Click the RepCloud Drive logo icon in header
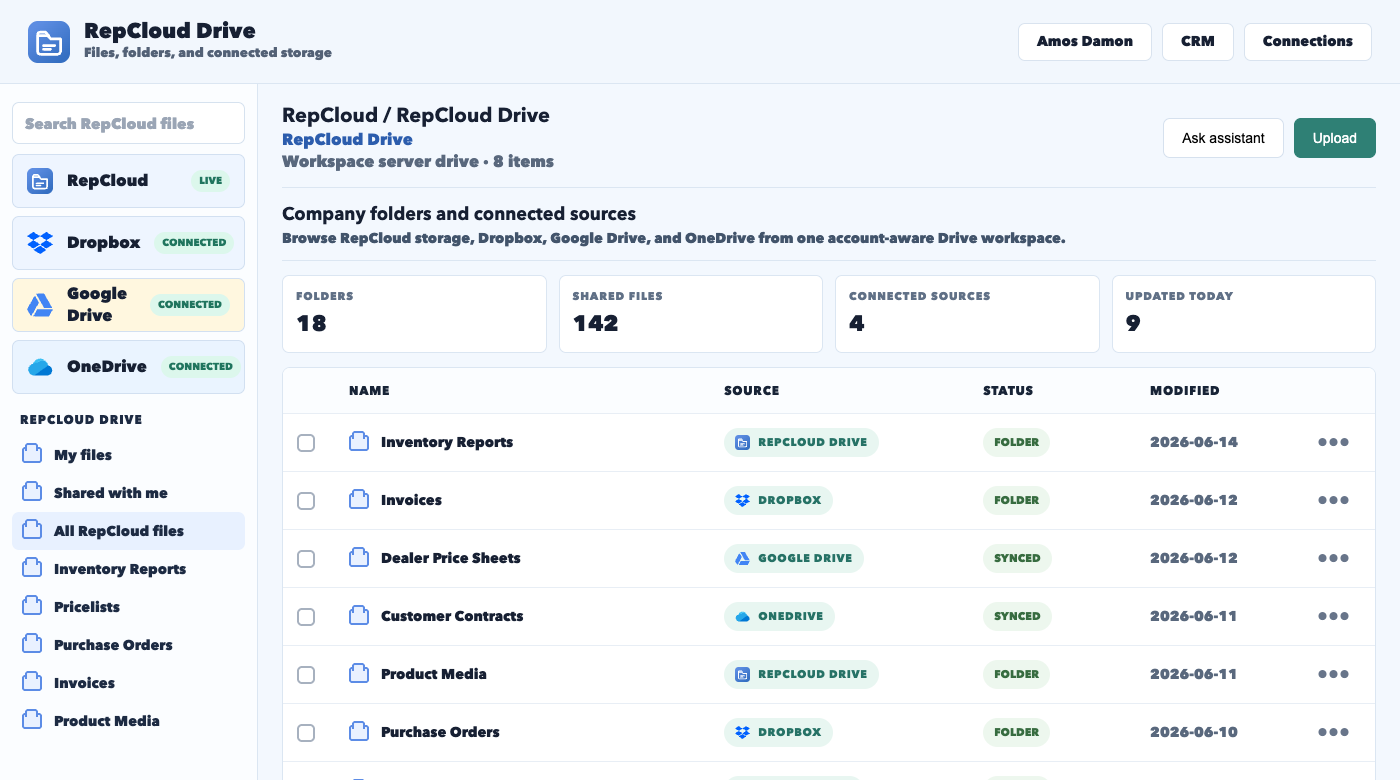The width and height of the screenshot is (1400, 780). click(x=49, y=42)
